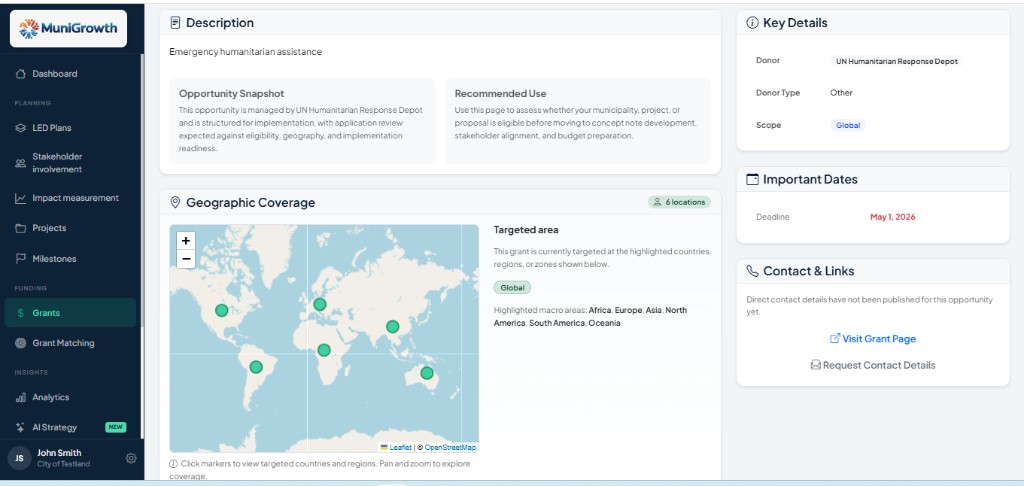This screenshot has height=486, width=1024.
Task: Click the Global tag under Targeted area
Action: pos(512,287)
